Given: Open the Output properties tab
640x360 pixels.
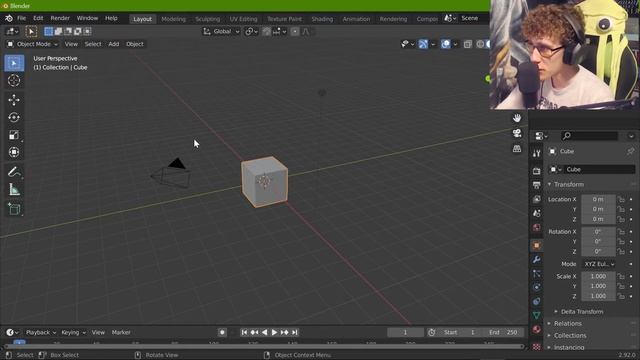Looking at the screenshot, I should pos(536,185).
